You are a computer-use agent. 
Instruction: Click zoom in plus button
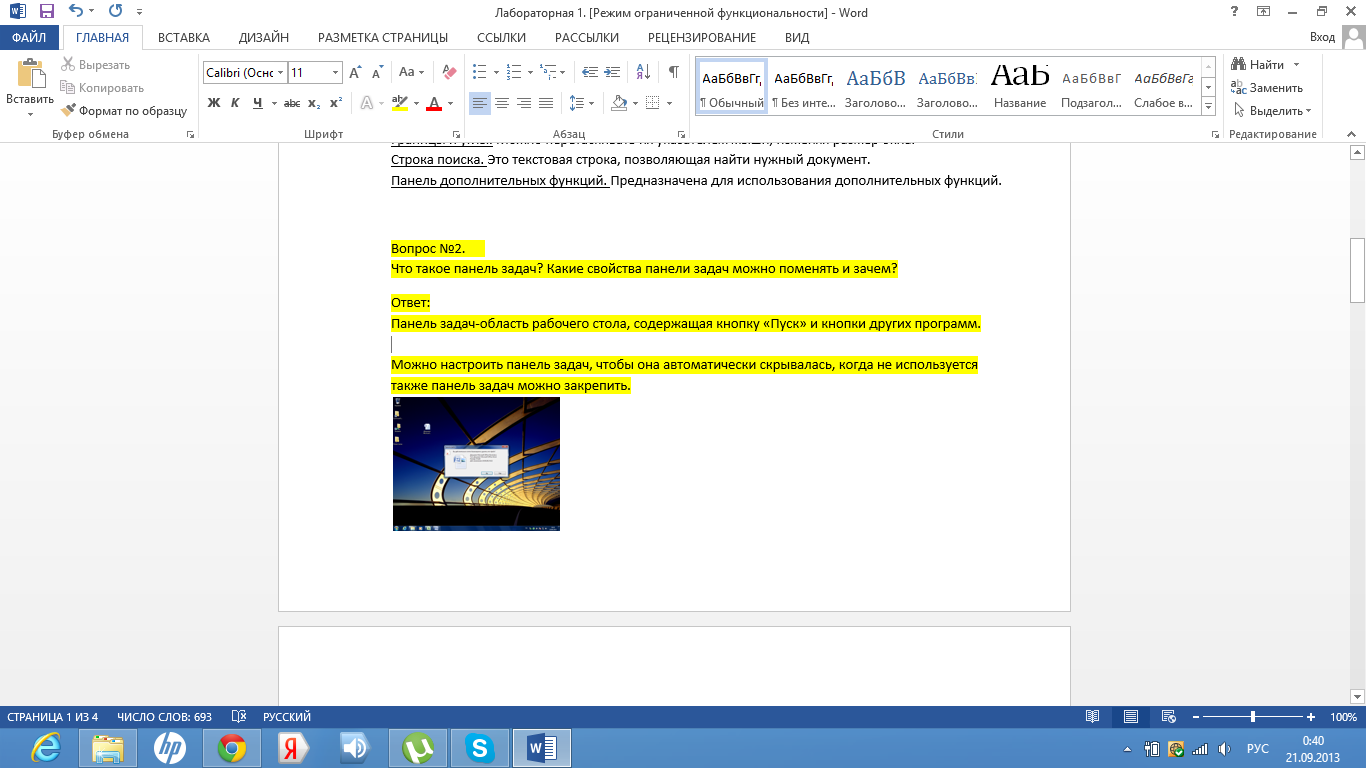point(1311,717)
